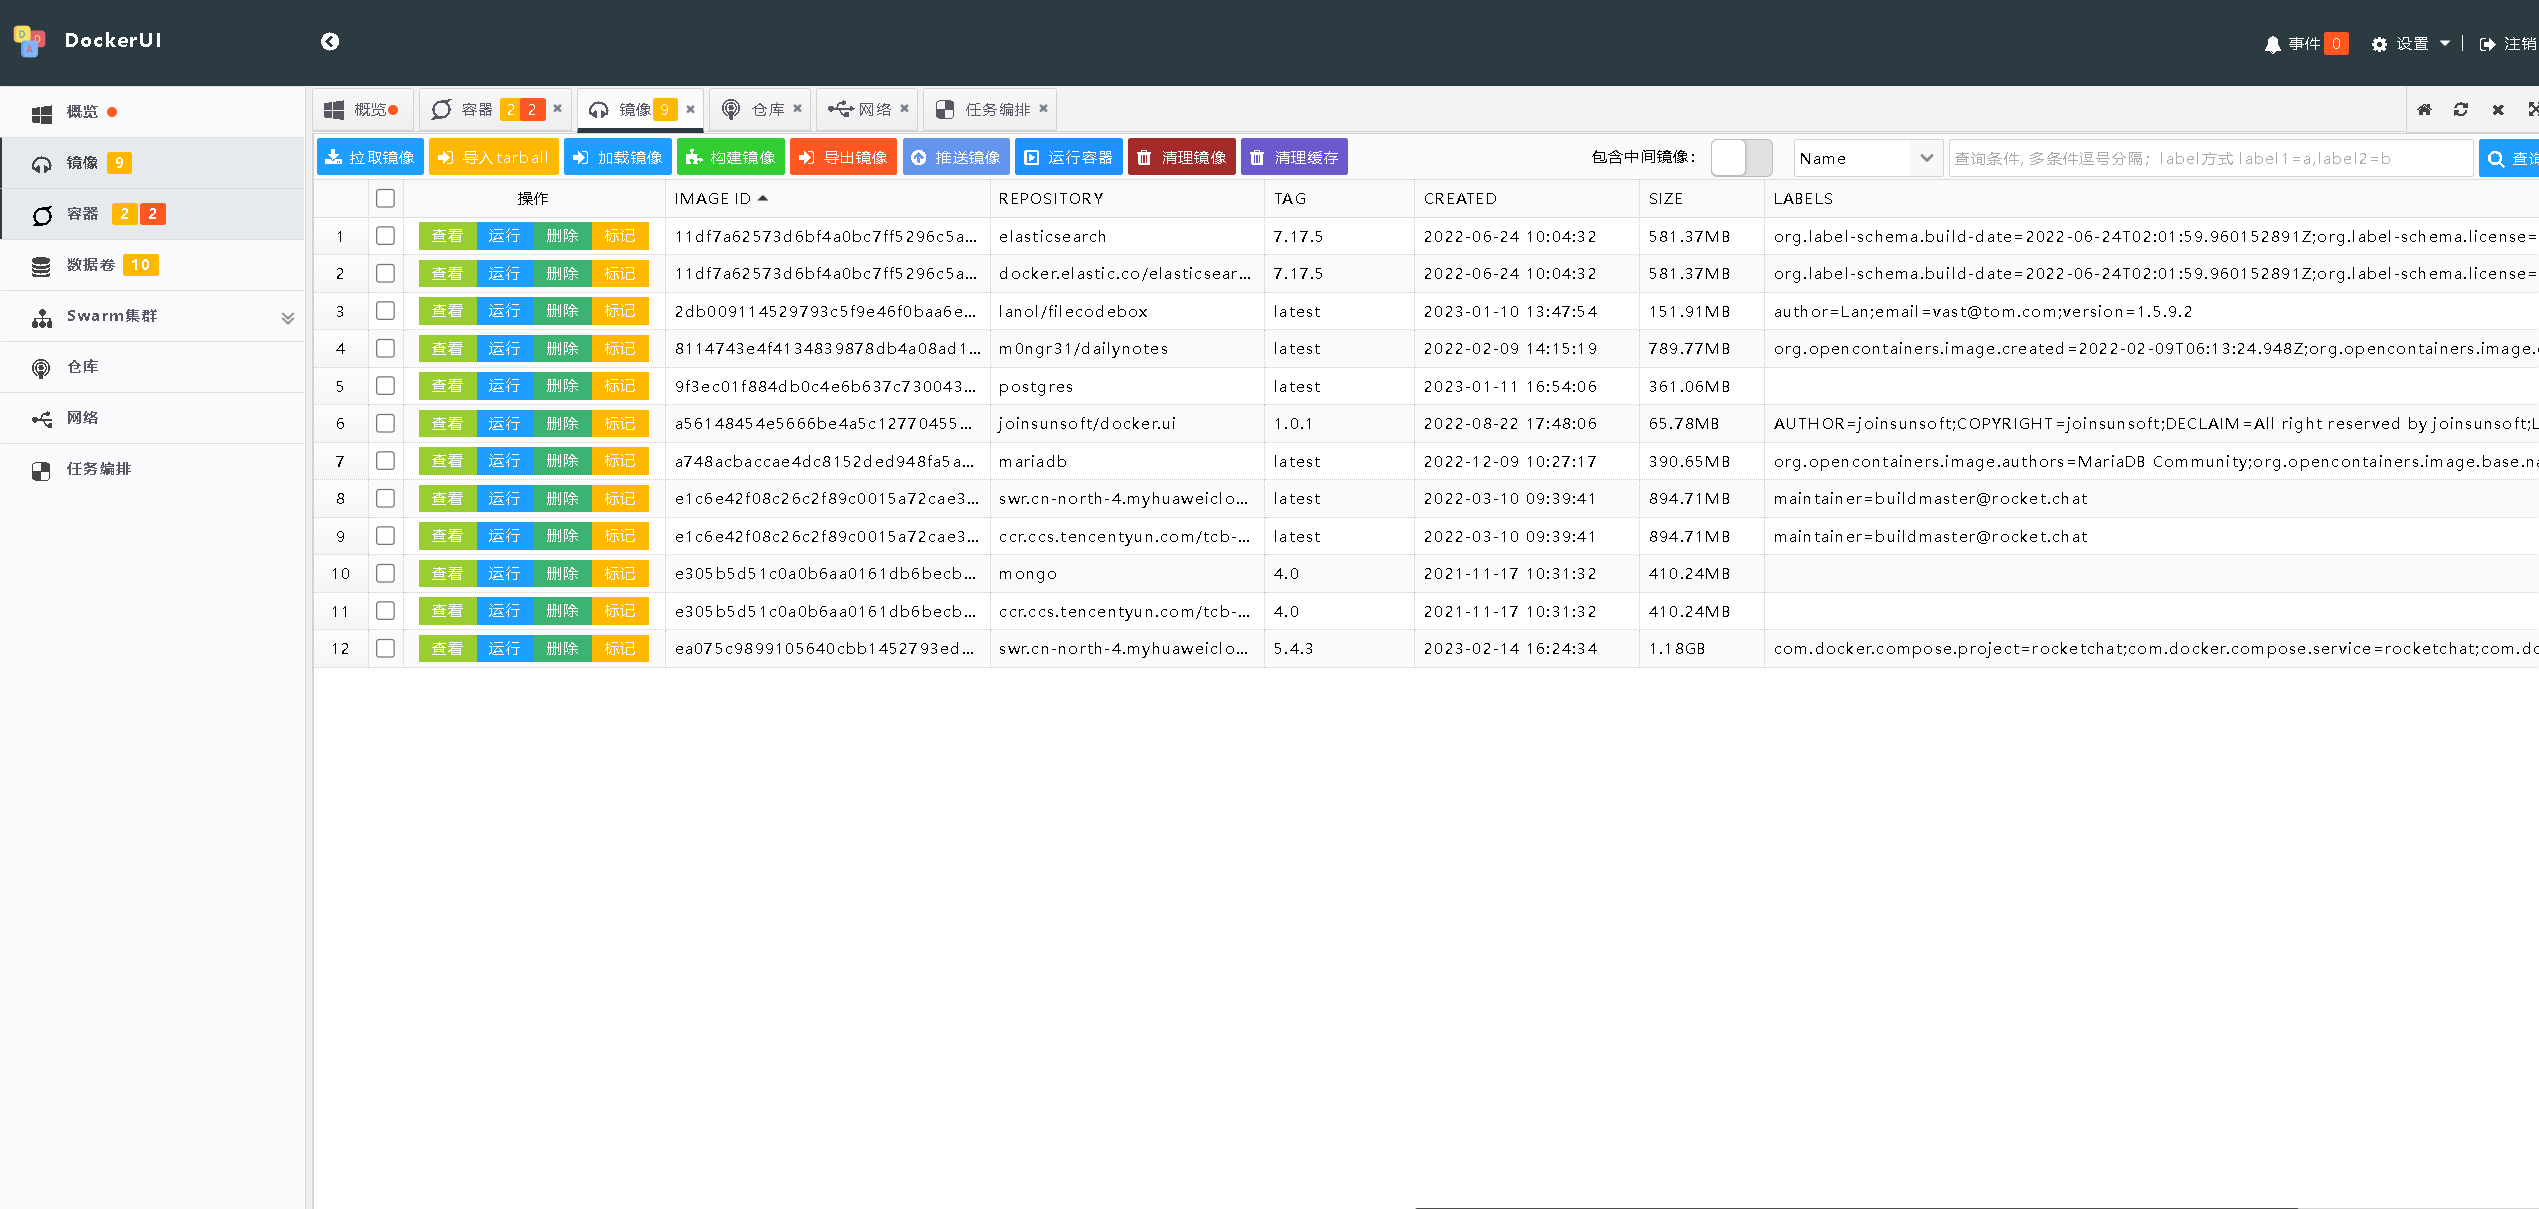The image size is (2539, 1209).
Task: Tick checkbox for mariadb image row
Action: pyautogui.click(x=385, y=461)
